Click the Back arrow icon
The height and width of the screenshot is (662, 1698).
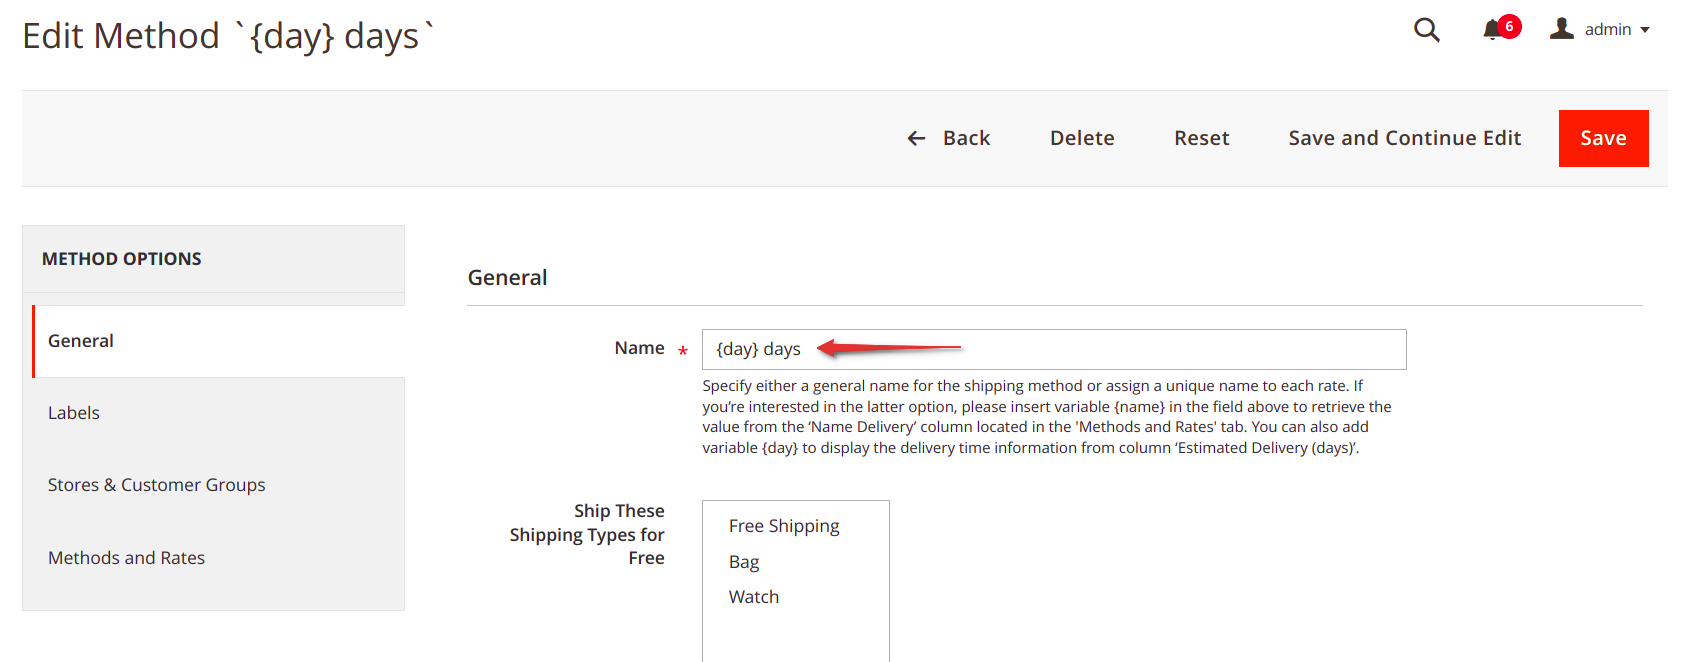[x=916, y=138]
